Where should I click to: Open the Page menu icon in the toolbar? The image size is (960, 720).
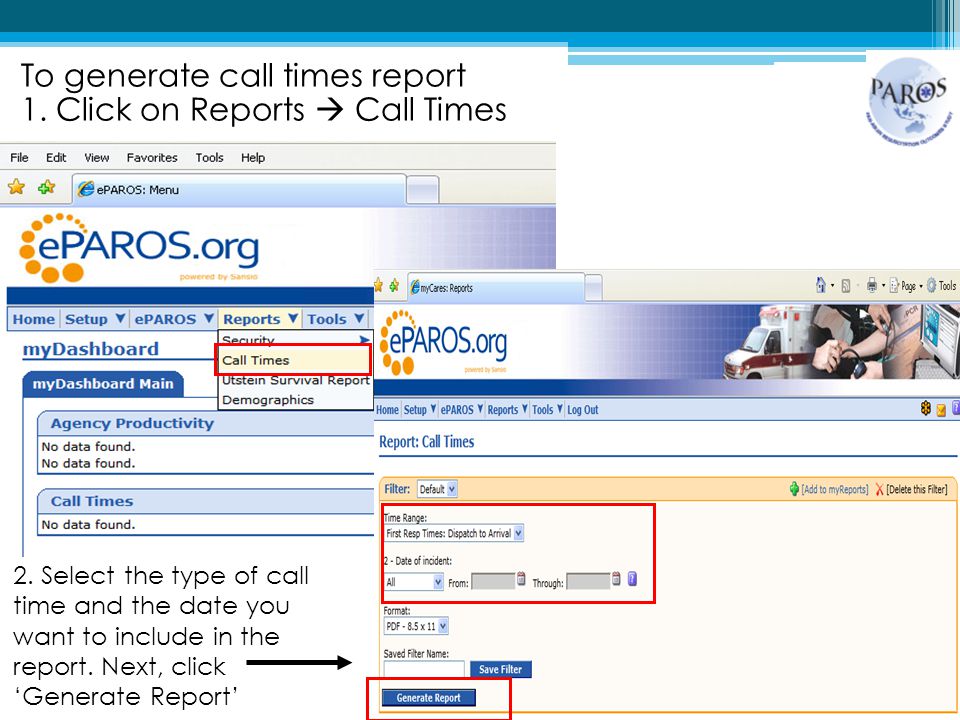pyautogui.click(x=894, y=285)
